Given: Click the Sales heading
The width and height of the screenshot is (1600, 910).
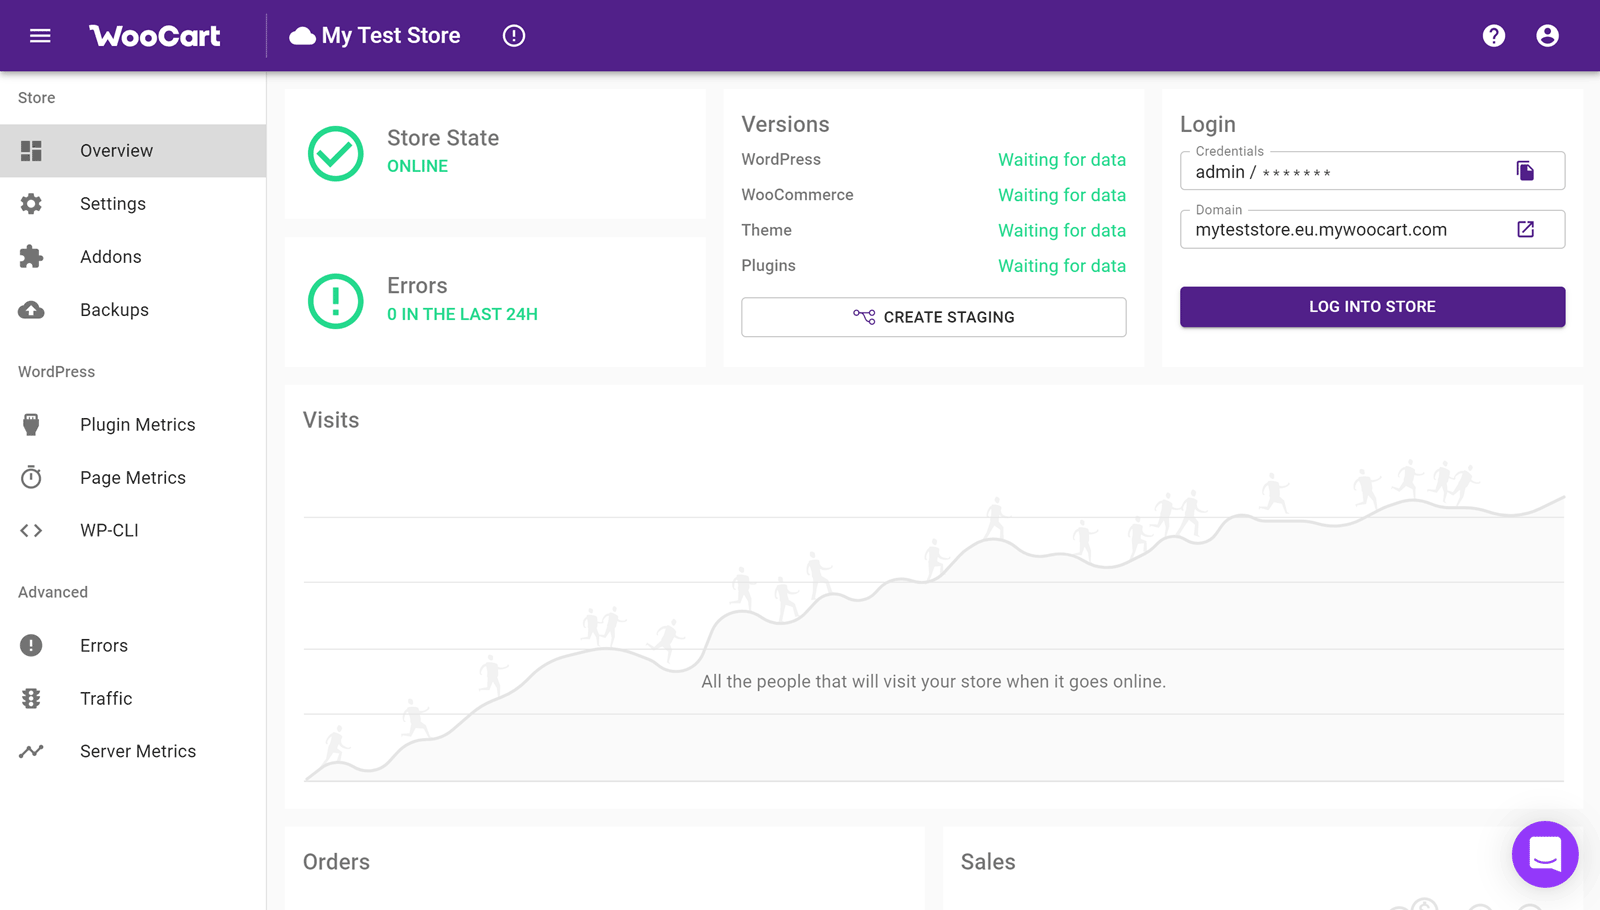Looking at the screenshot, I should click(x=988, y=862).
